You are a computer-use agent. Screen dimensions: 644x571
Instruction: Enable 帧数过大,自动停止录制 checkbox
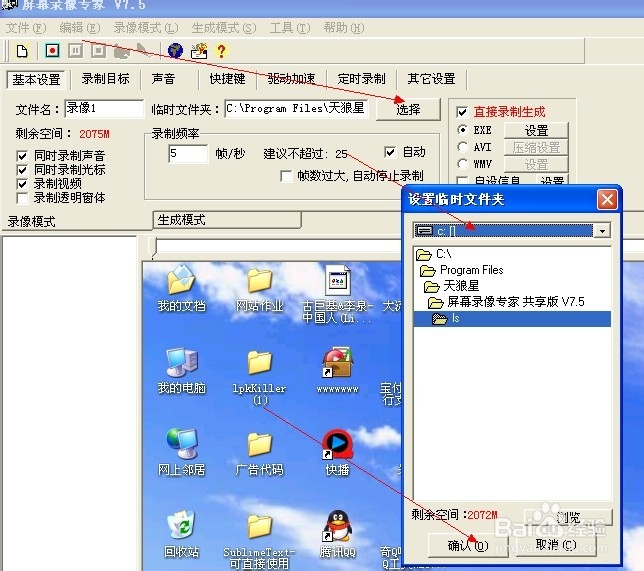[x=286, y=176]
